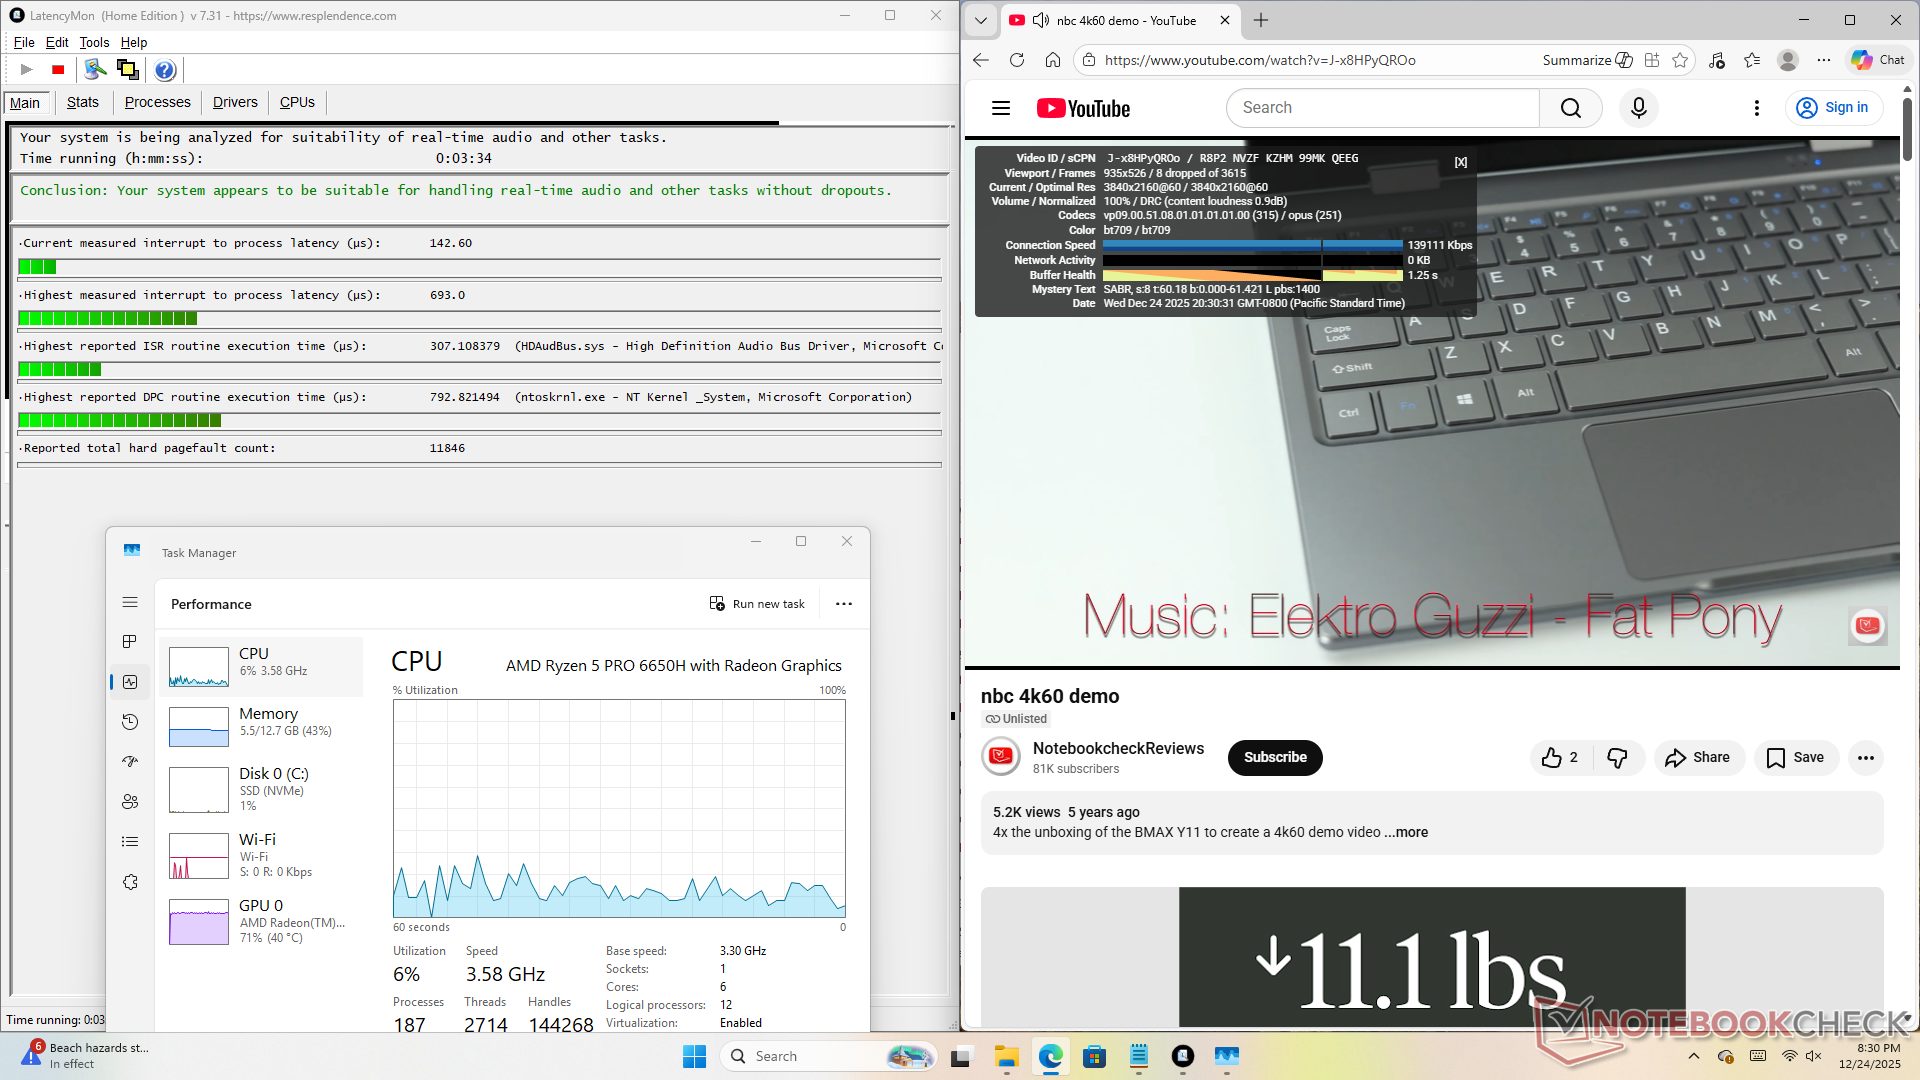The width and height of the screenshot is (1920, 1080).
Task: Click Run new task button
Action: tap(757, 604)
